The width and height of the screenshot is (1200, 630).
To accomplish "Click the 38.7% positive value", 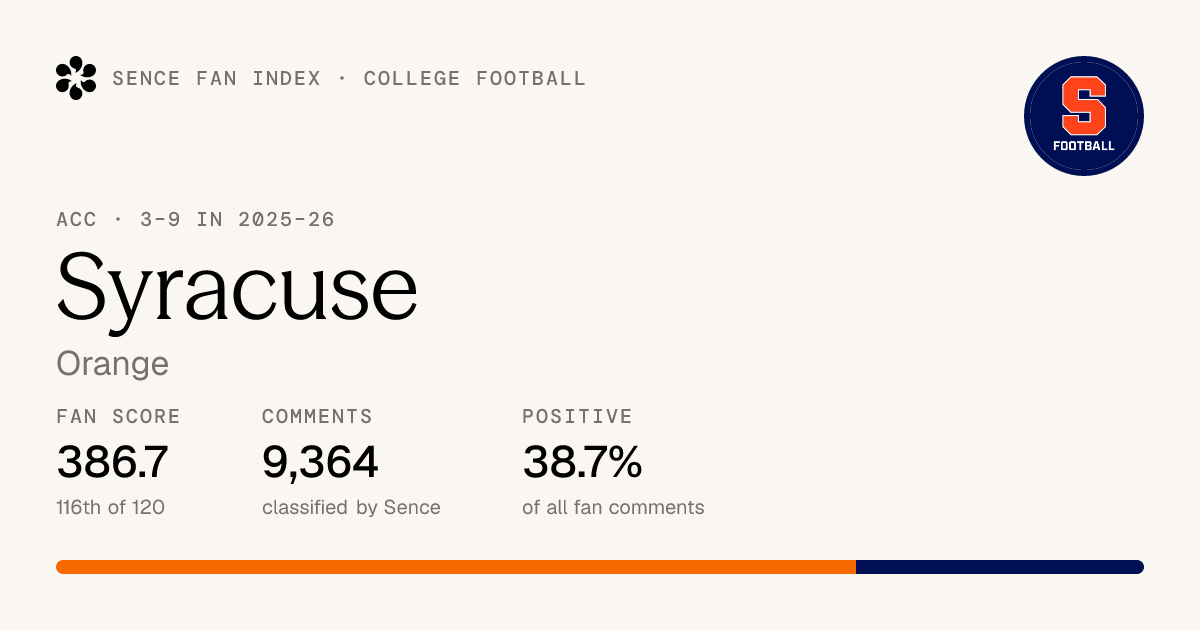I will [x=582, y=462].
